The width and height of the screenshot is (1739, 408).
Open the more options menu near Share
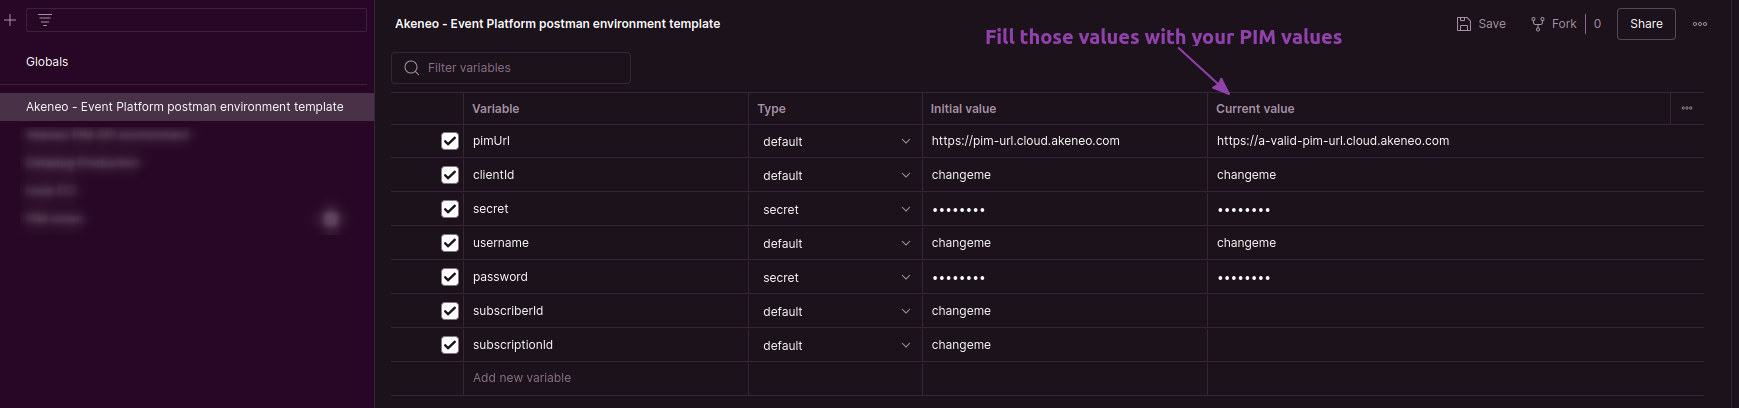tap(1699, 24)
